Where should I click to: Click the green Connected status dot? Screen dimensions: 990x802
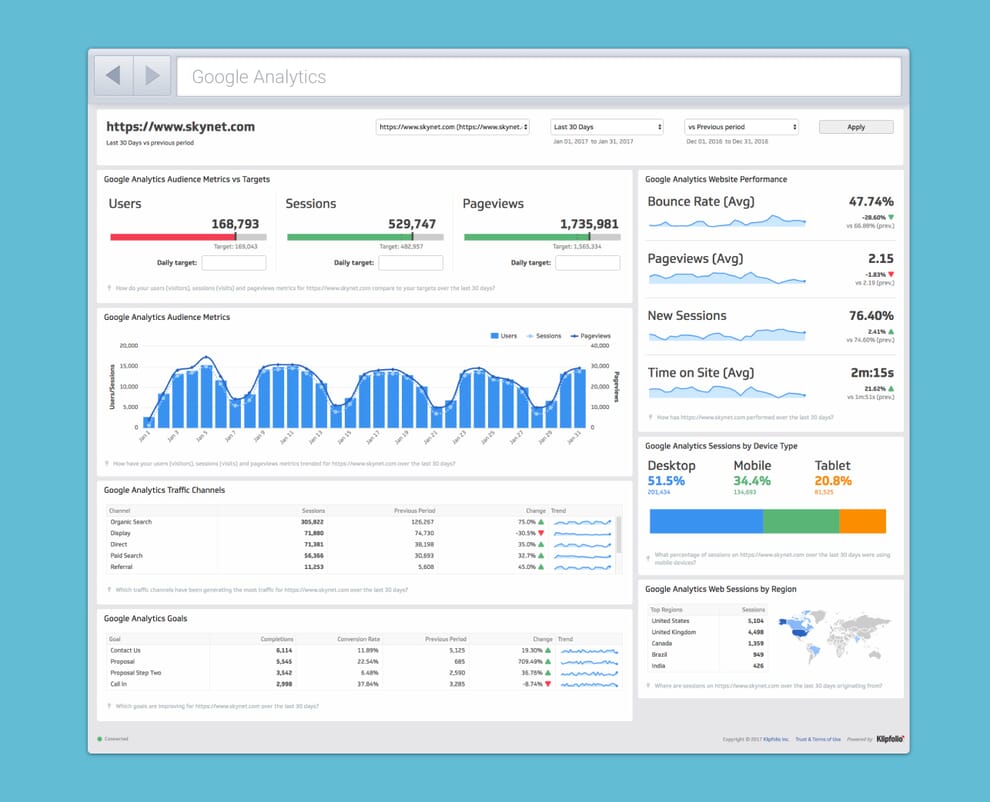100,739
